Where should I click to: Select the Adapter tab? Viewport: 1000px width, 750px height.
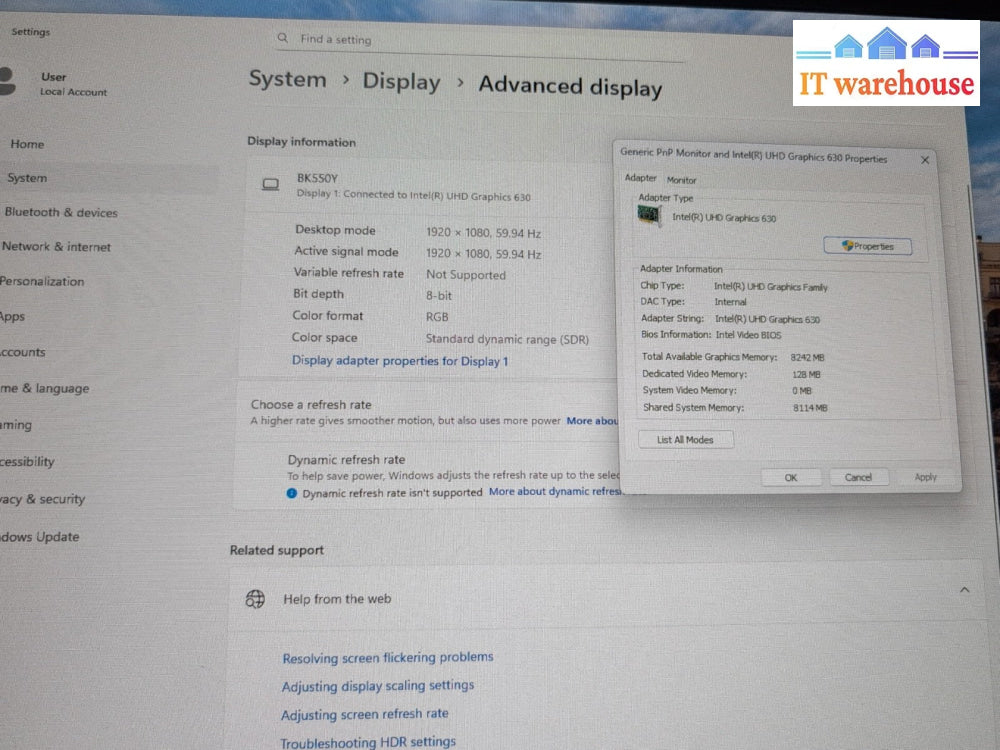point(640,178)
